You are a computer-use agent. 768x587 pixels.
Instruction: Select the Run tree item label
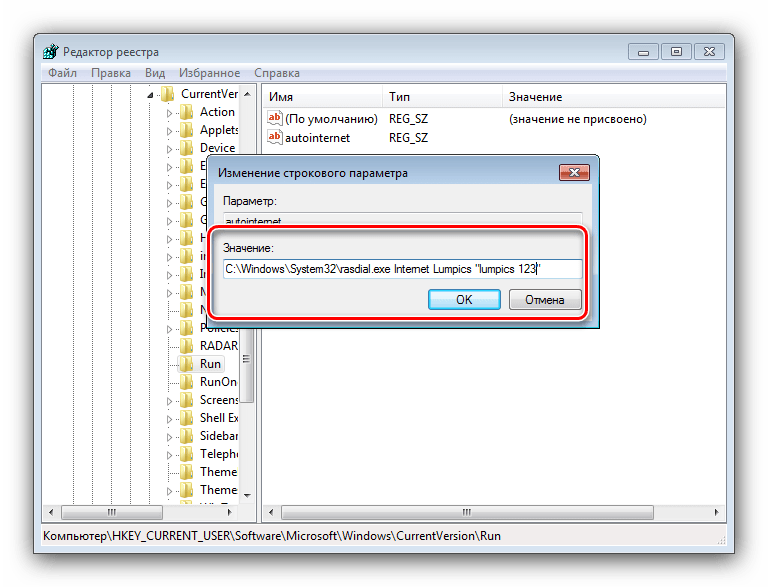point(210,364)
